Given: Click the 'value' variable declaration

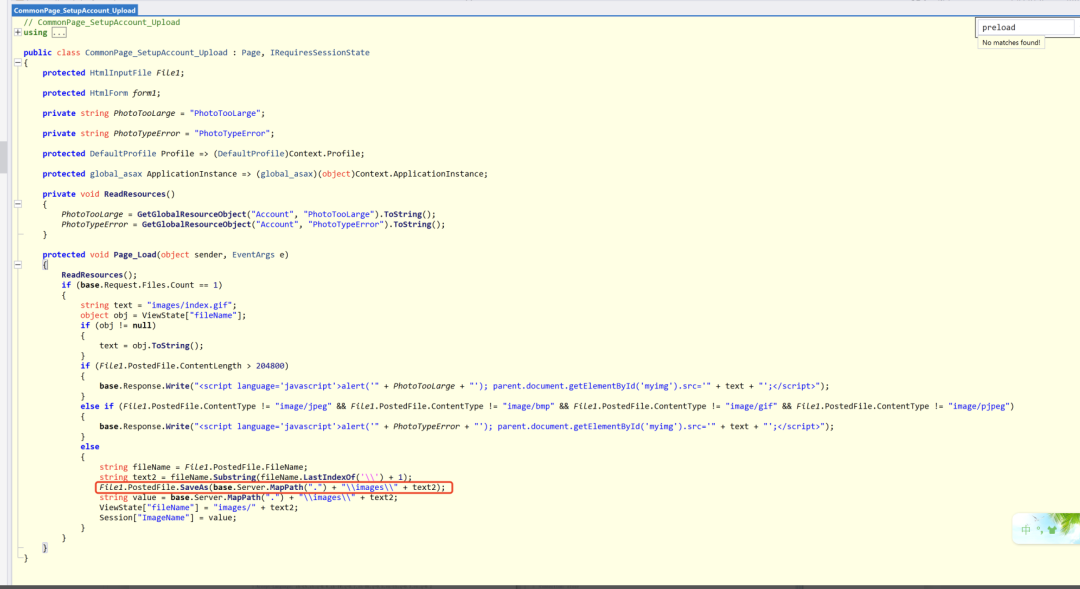Looking at the screenshot, I should click(x=145, y=497).
